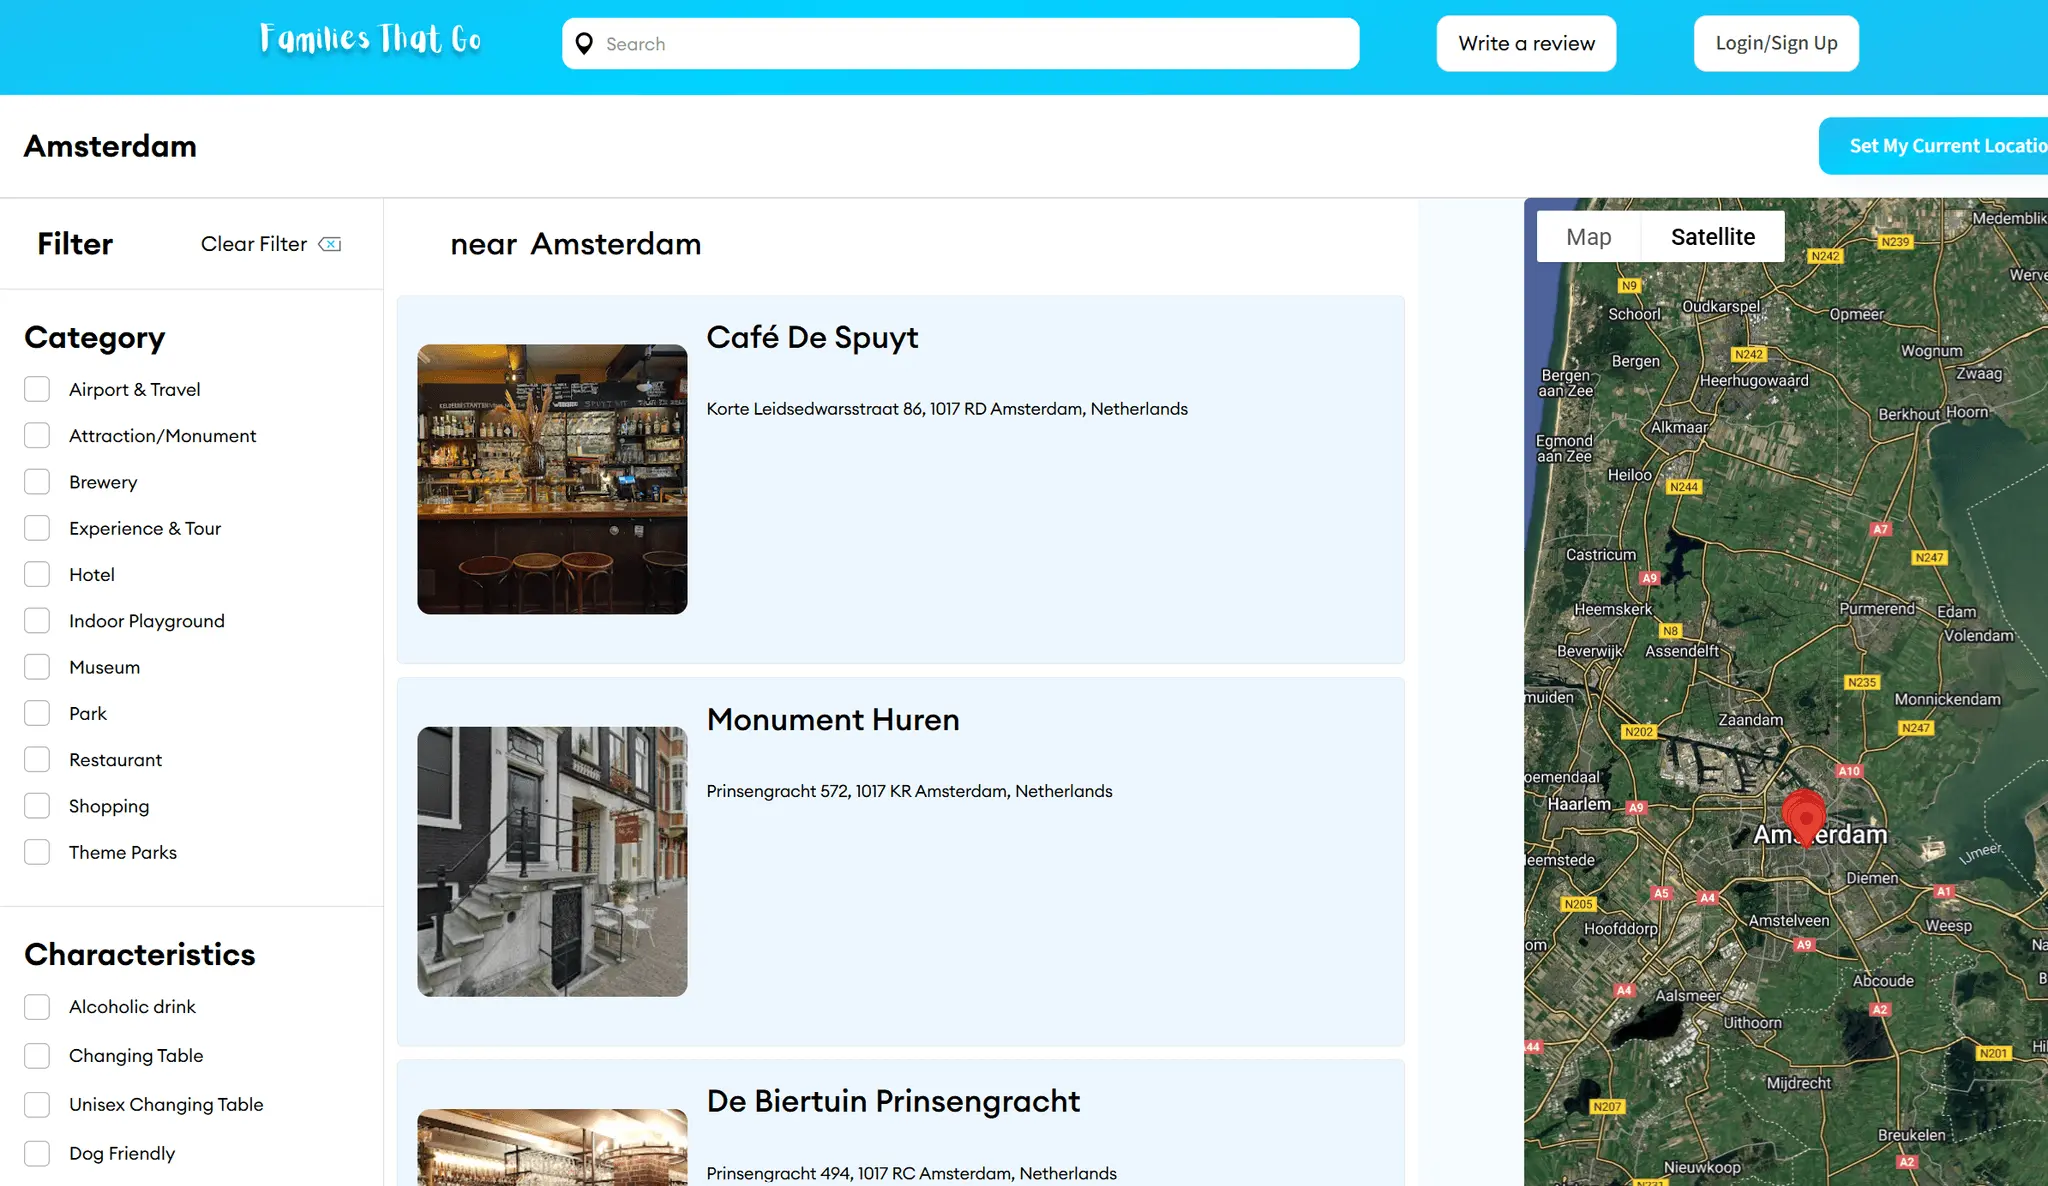Viewport: 2048px width, 1186px height.
Task: Click the Korte Leidsedwarsstraat 86 address
Action: point(947,409)
